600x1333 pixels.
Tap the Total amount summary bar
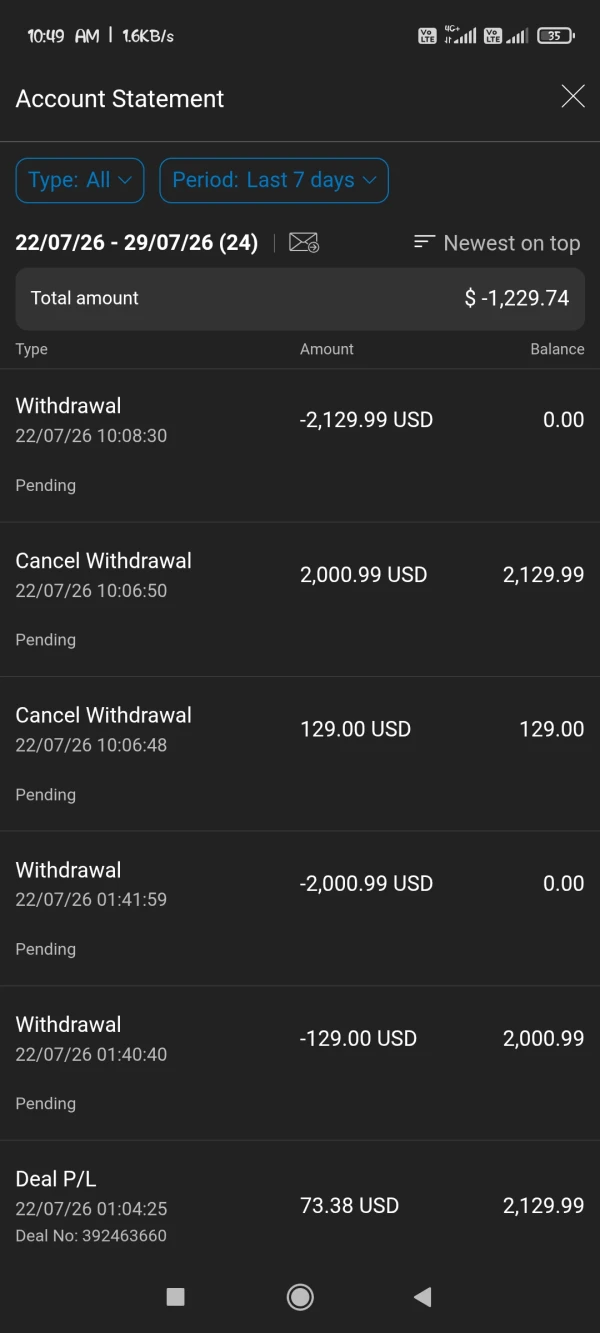coord(300,298)
